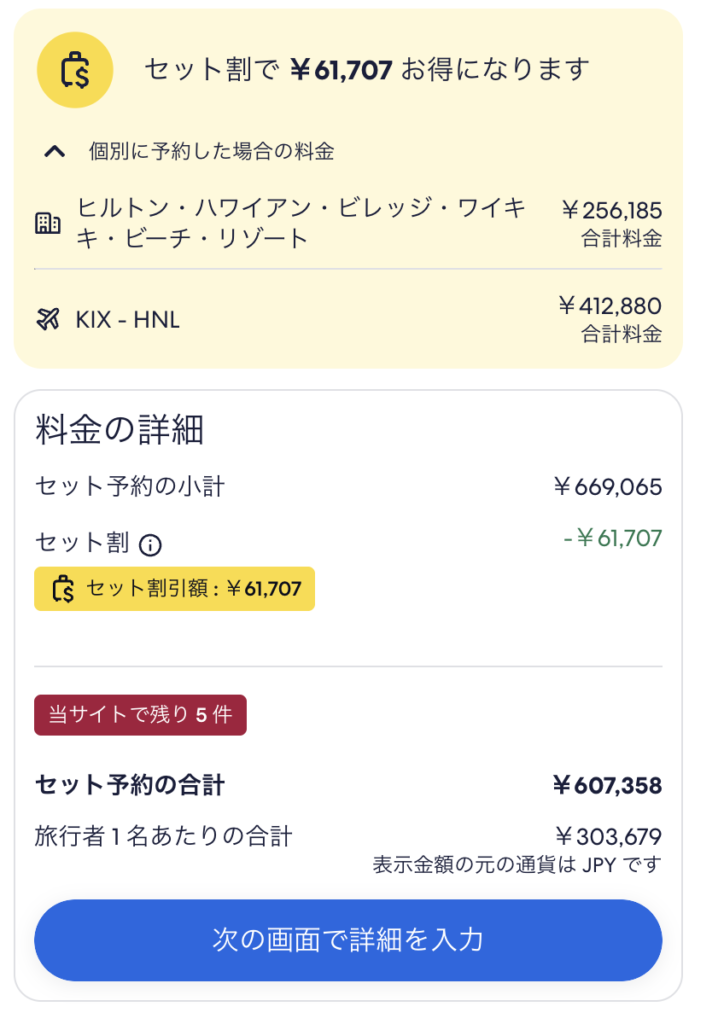Click the セット予約の合計 ¥607,358 amount
This screenshot has height=1024, width=724.
tap(607, 785)
